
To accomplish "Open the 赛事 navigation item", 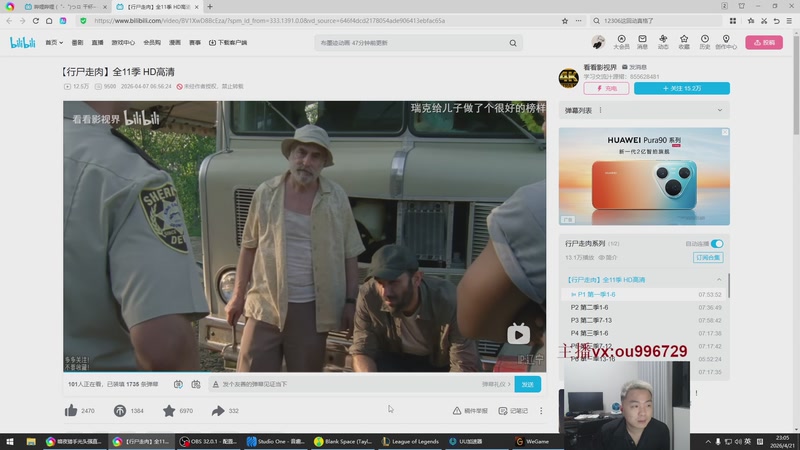I will click(195, 43).
